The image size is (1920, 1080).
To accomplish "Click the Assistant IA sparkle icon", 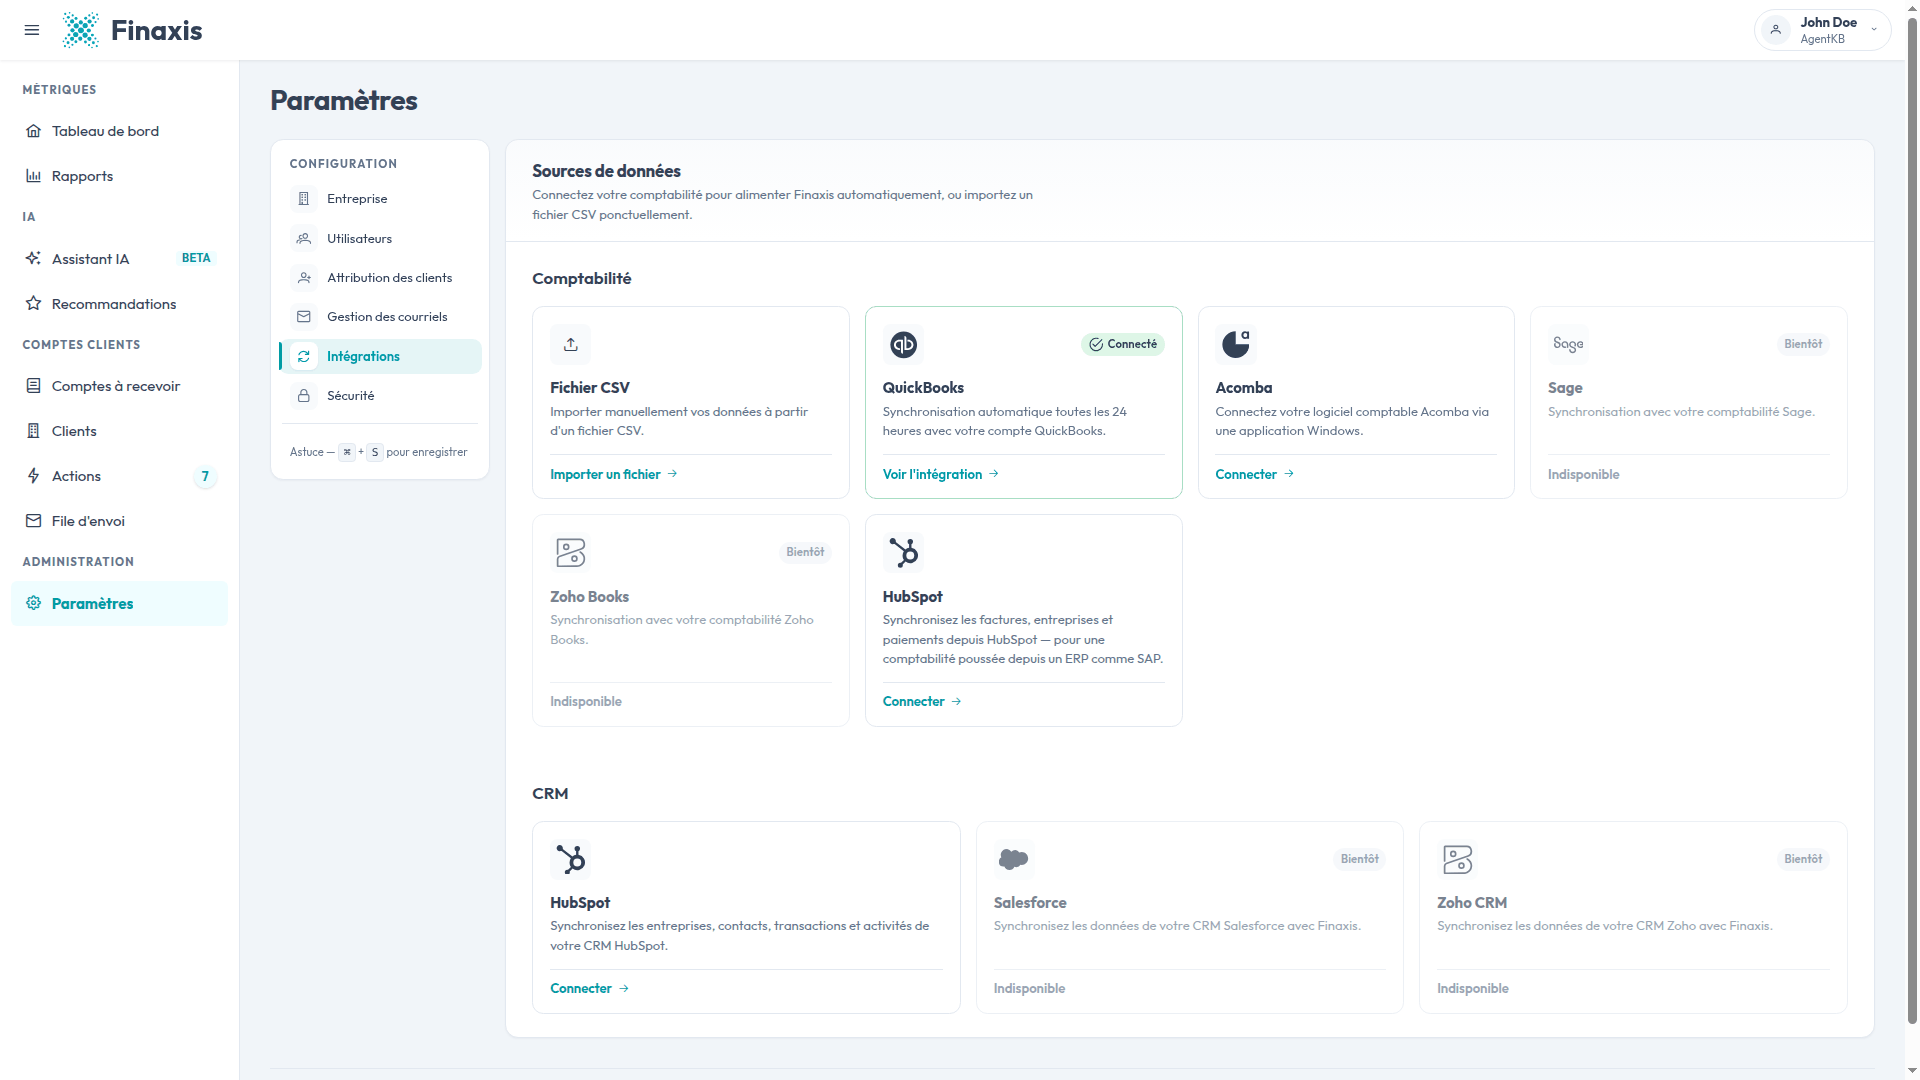I will click(x=33, y=258).
